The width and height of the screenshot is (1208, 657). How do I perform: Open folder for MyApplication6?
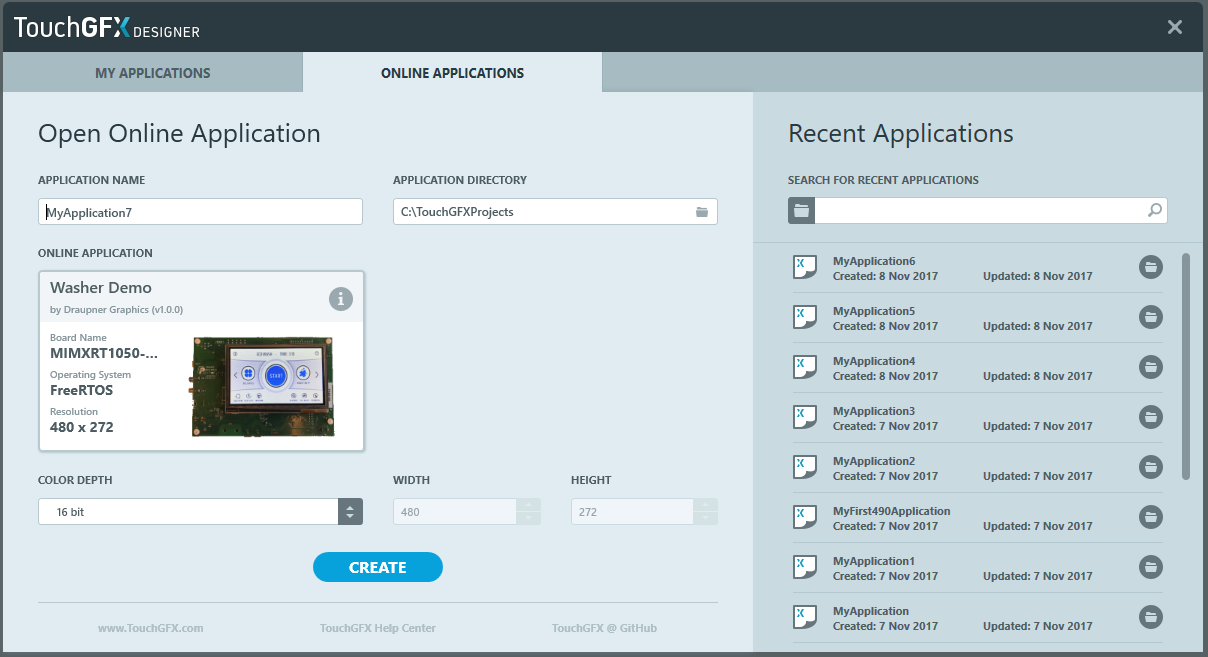(1151, 267)
